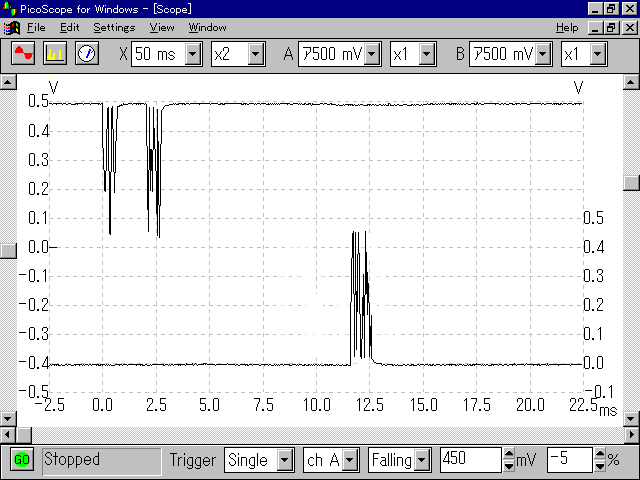Restore the inner Scope child window

pos(611,28)
